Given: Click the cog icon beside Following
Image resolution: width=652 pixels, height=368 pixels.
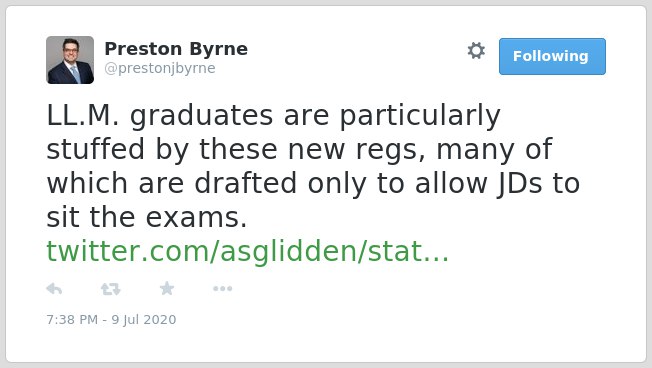Looking at the screenshot, I should click(476, 51).
